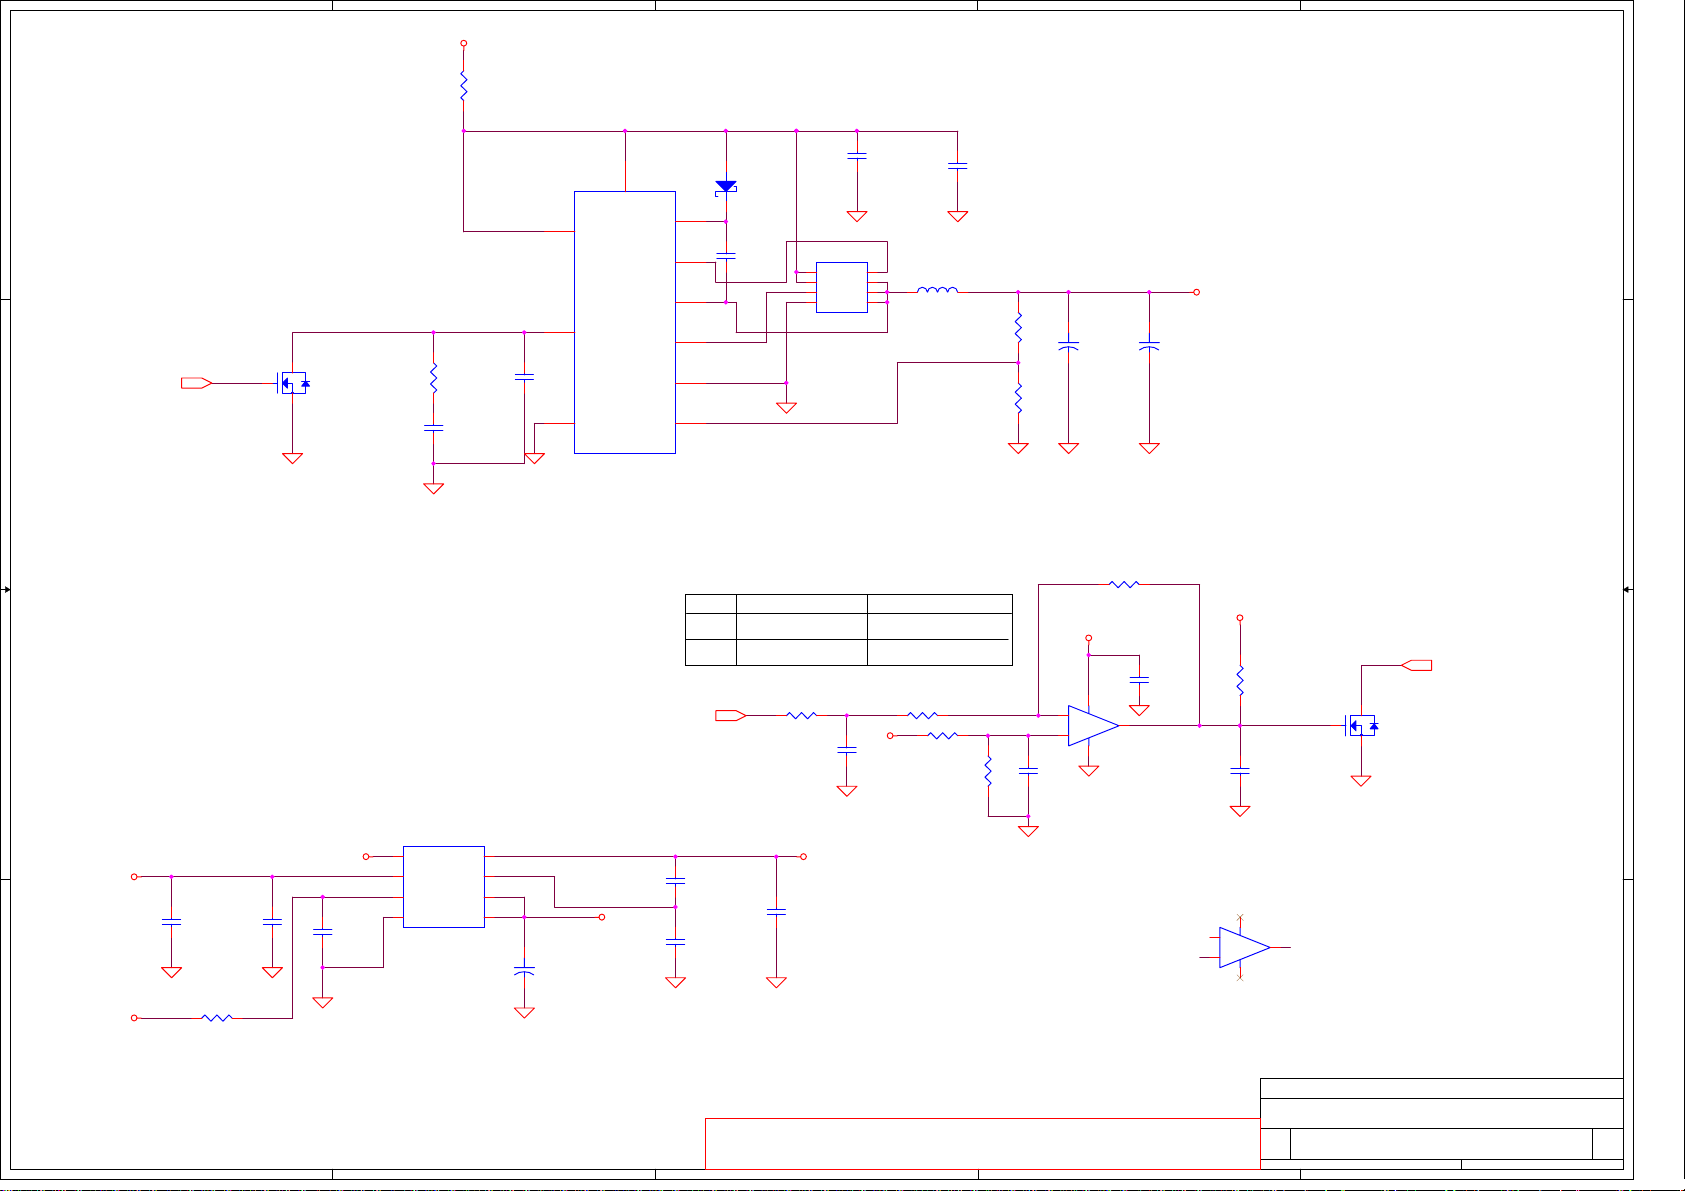The width and height of the screenshot is (1685, 1191).
Task: Click the input port flag before the op-amp resistors
Action: [731, 715]
